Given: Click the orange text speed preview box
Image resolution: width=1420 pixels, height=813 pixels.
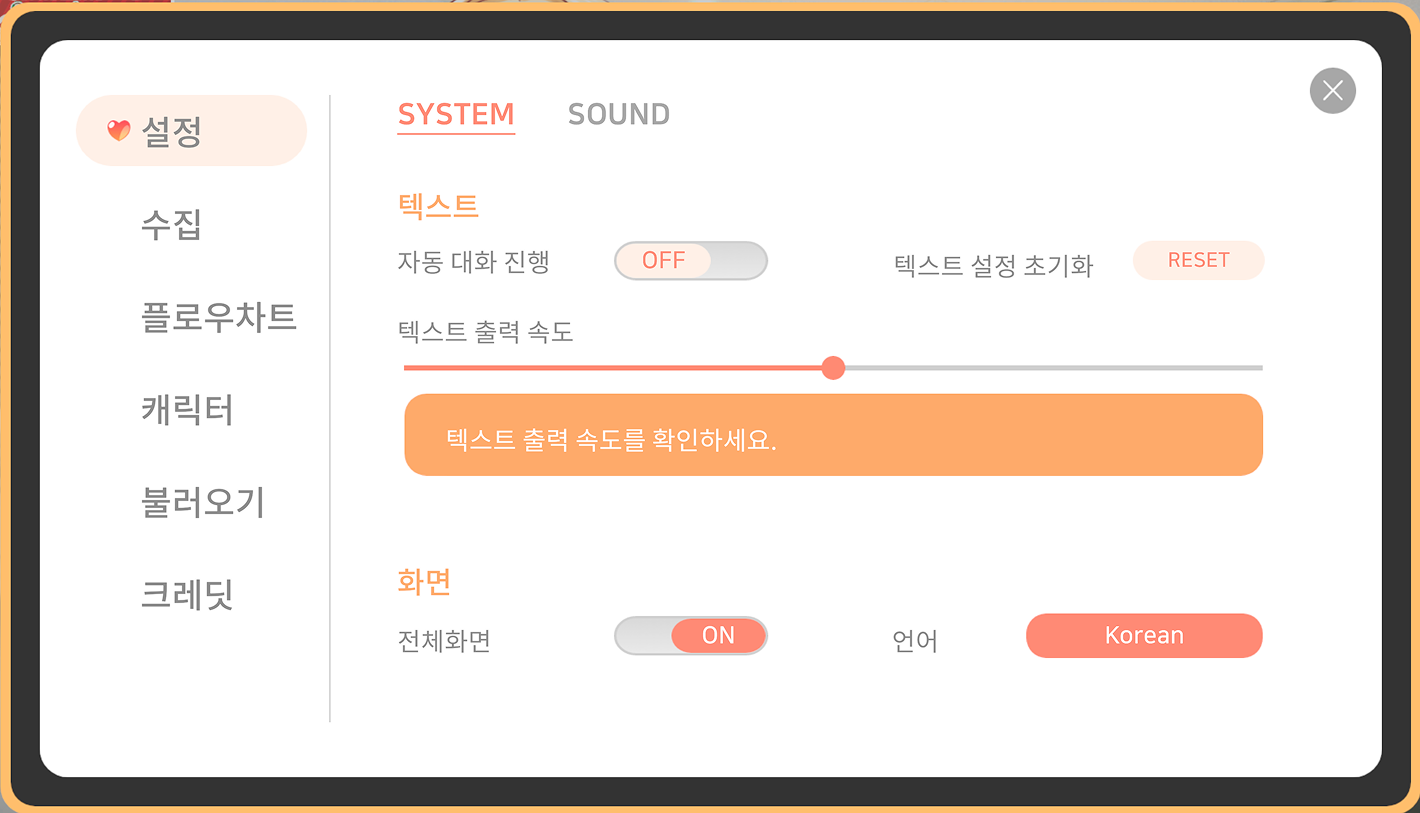Looking at the screenshot, I should pos(834,435).
